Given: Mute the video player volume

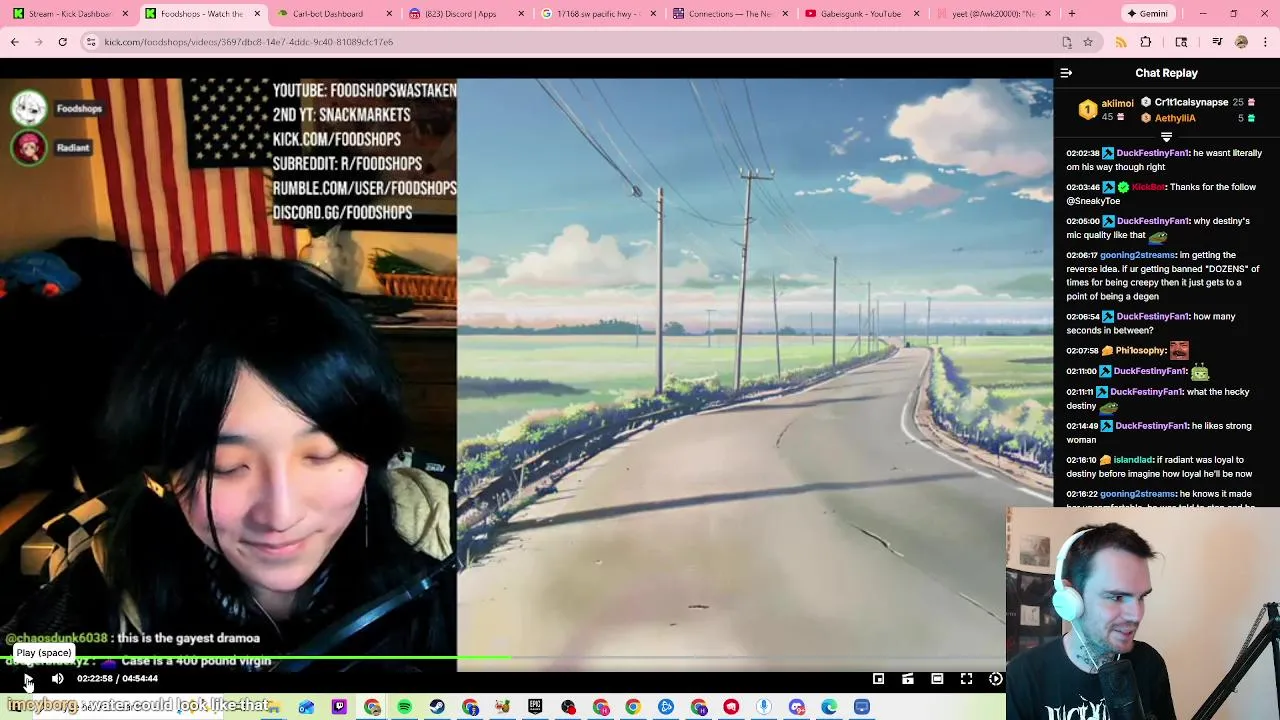Looking at the screenshot, I should click(x=58, y=679).
